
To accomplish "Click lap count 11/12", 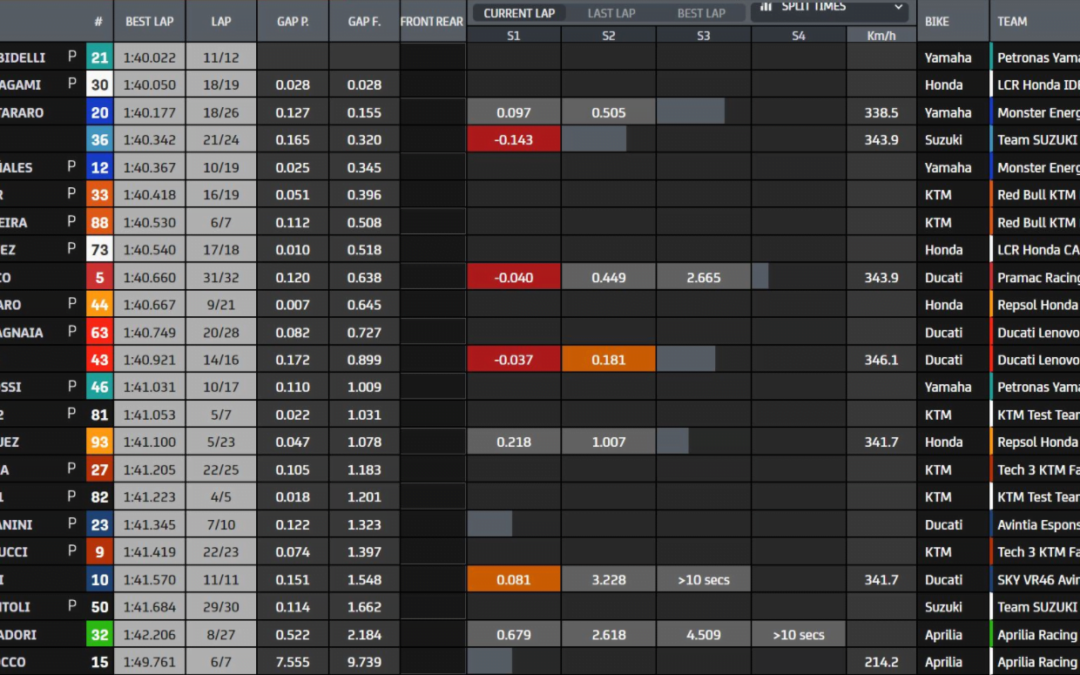I will point(221,57).
